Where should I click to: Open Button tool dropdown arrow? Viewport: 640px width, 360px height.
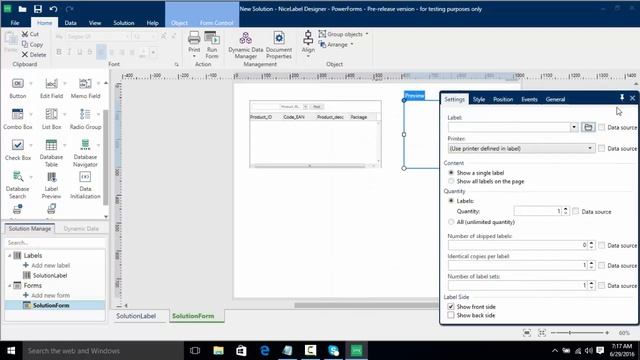click(x=31, y=84)
